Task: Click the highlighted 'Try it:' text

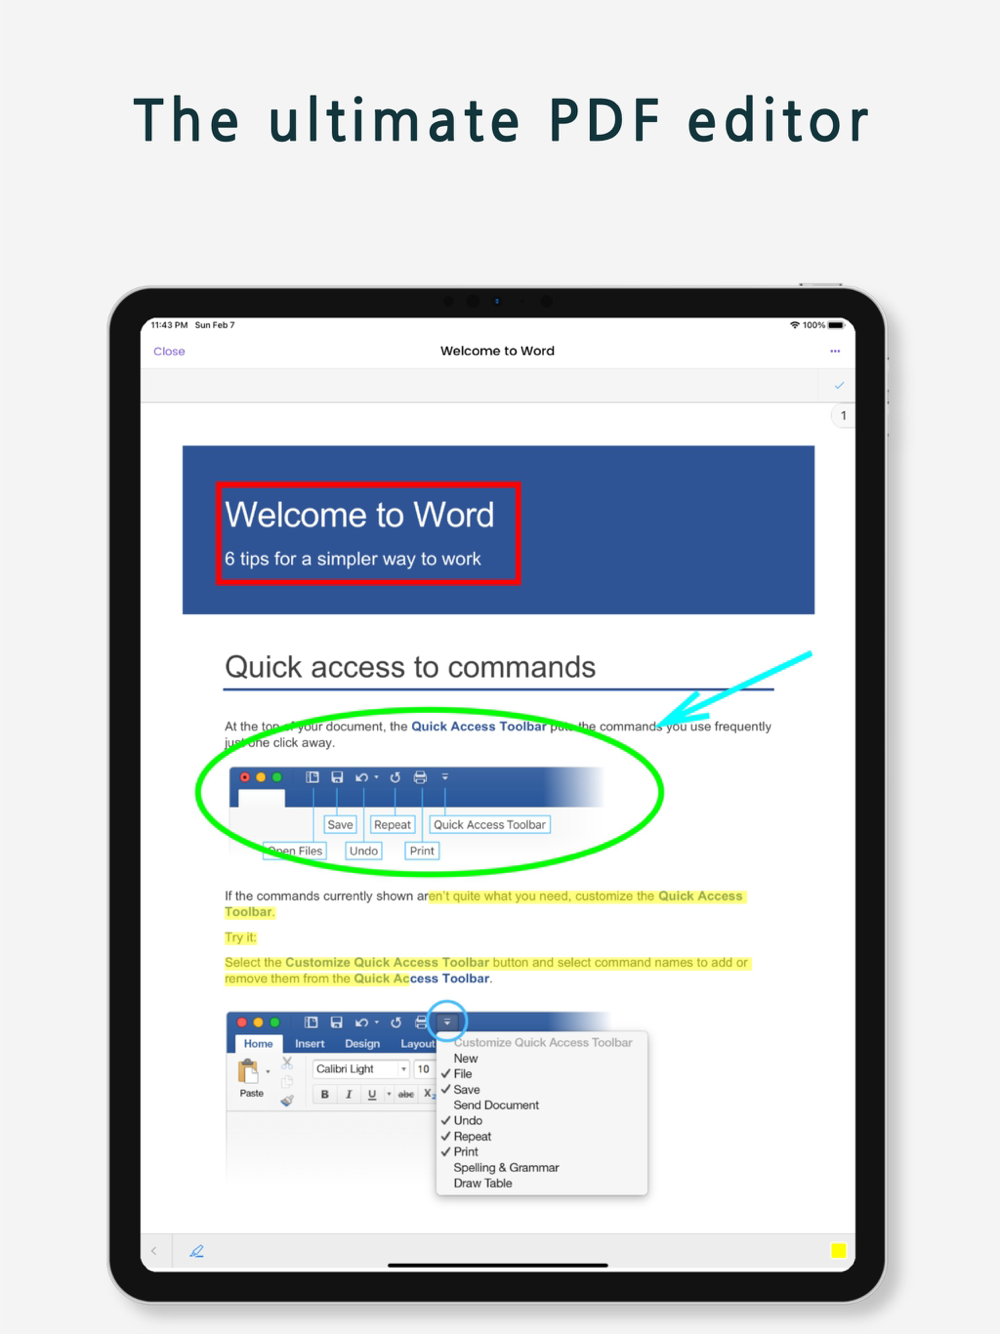Action: [241, 938]
